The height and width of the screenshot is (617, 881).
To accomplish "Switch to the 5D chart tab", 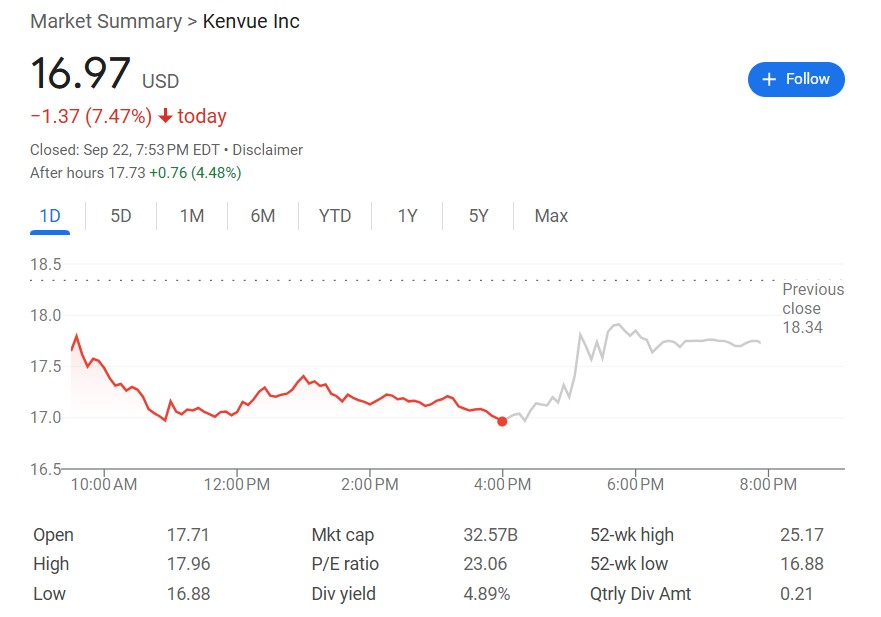I will (121, 216).
